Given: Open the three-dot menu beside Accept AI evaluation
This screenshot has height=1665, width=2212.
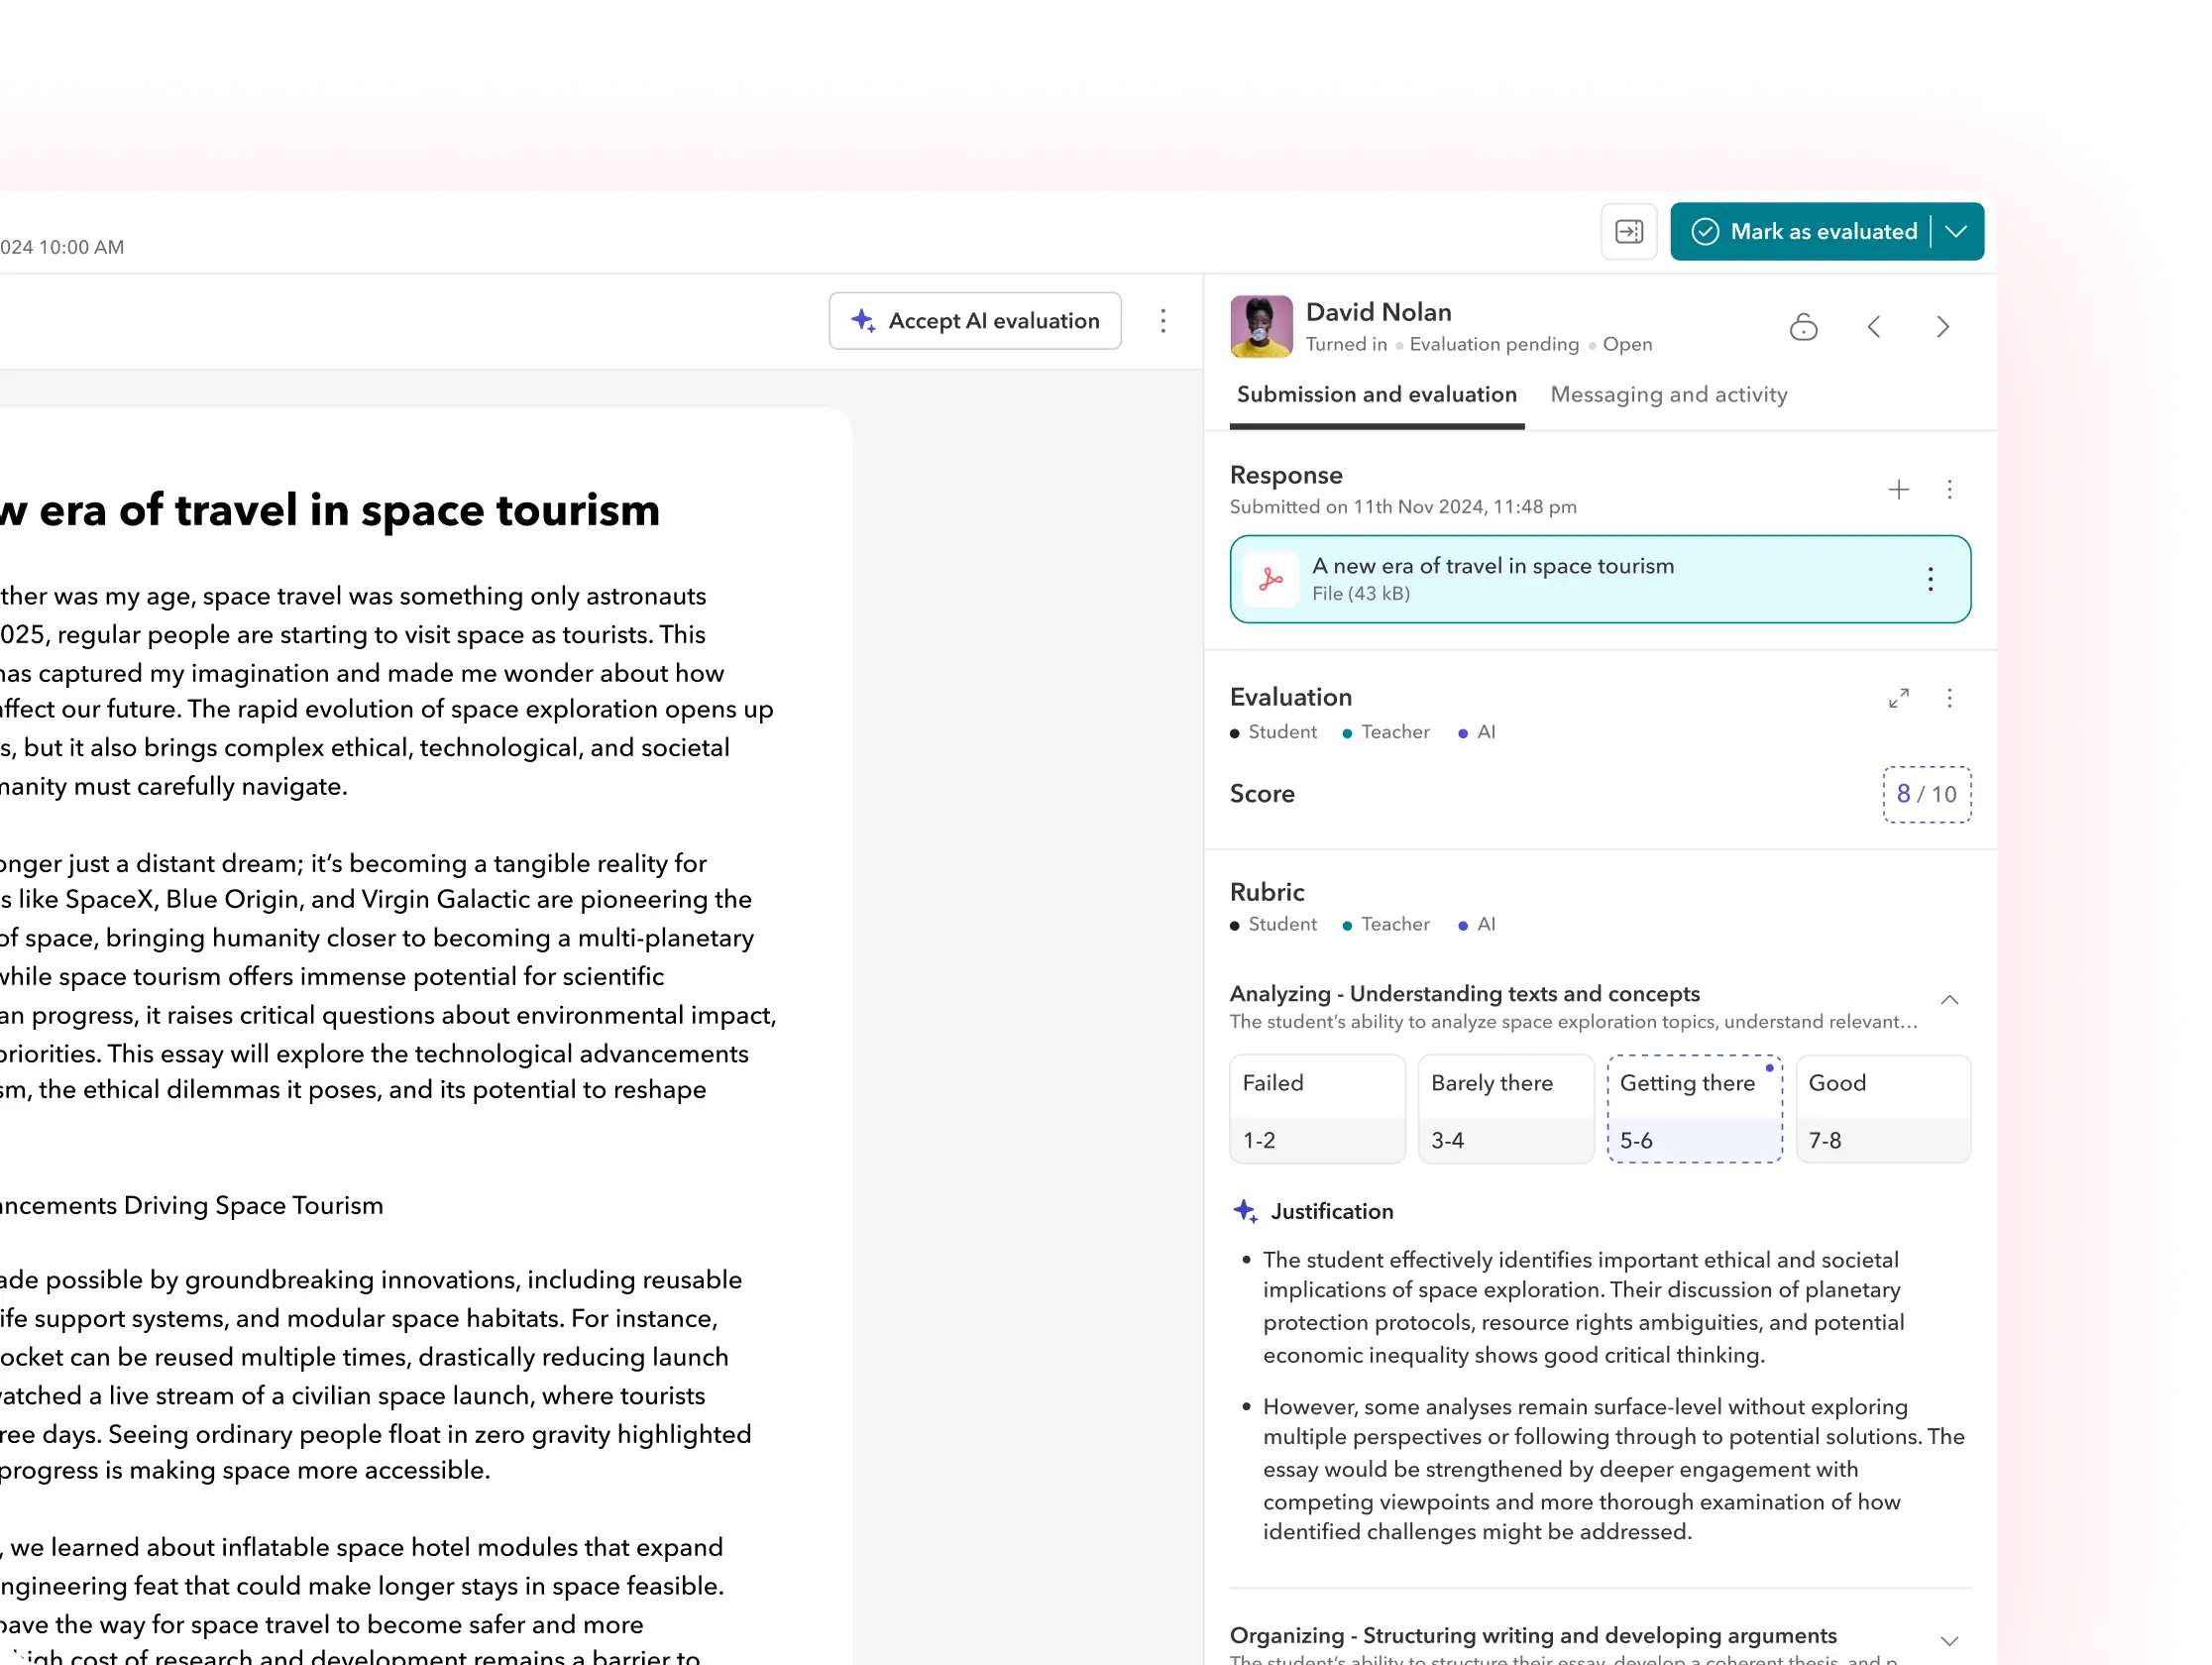Looking at the screenshot, I should point(1162,321).
